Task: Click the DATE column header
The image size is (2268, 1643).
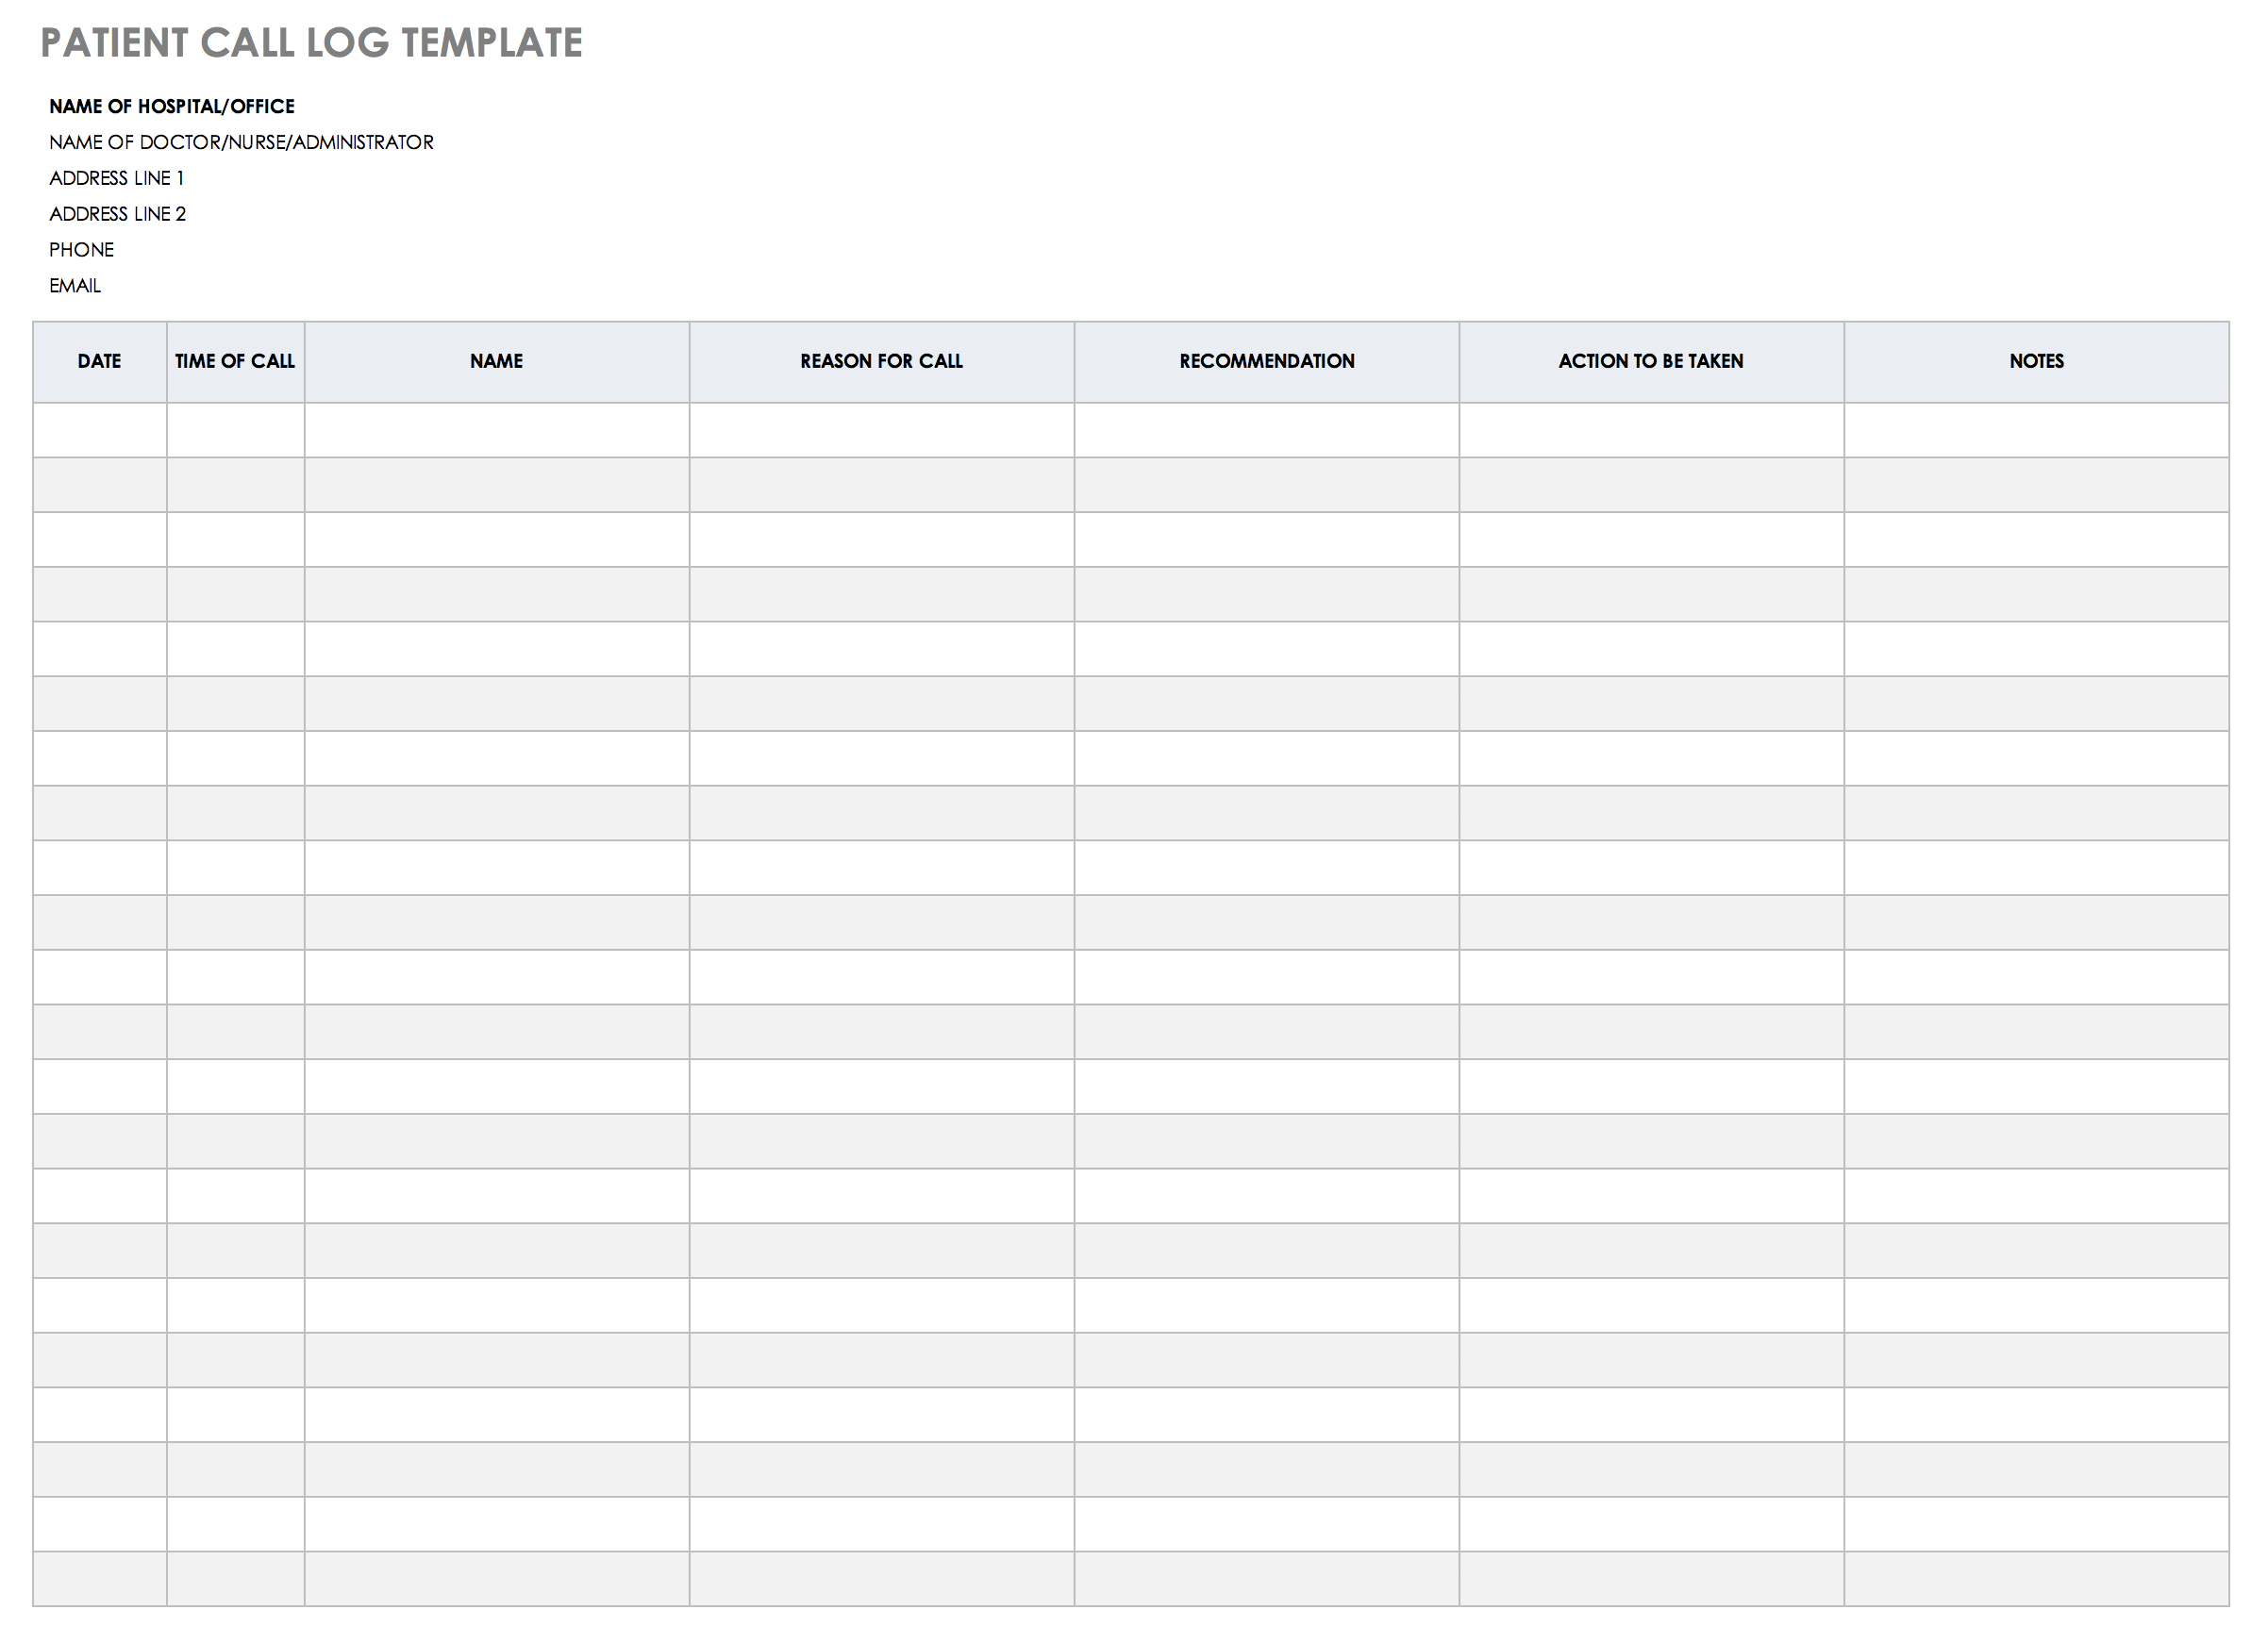Action: point(100,361)
